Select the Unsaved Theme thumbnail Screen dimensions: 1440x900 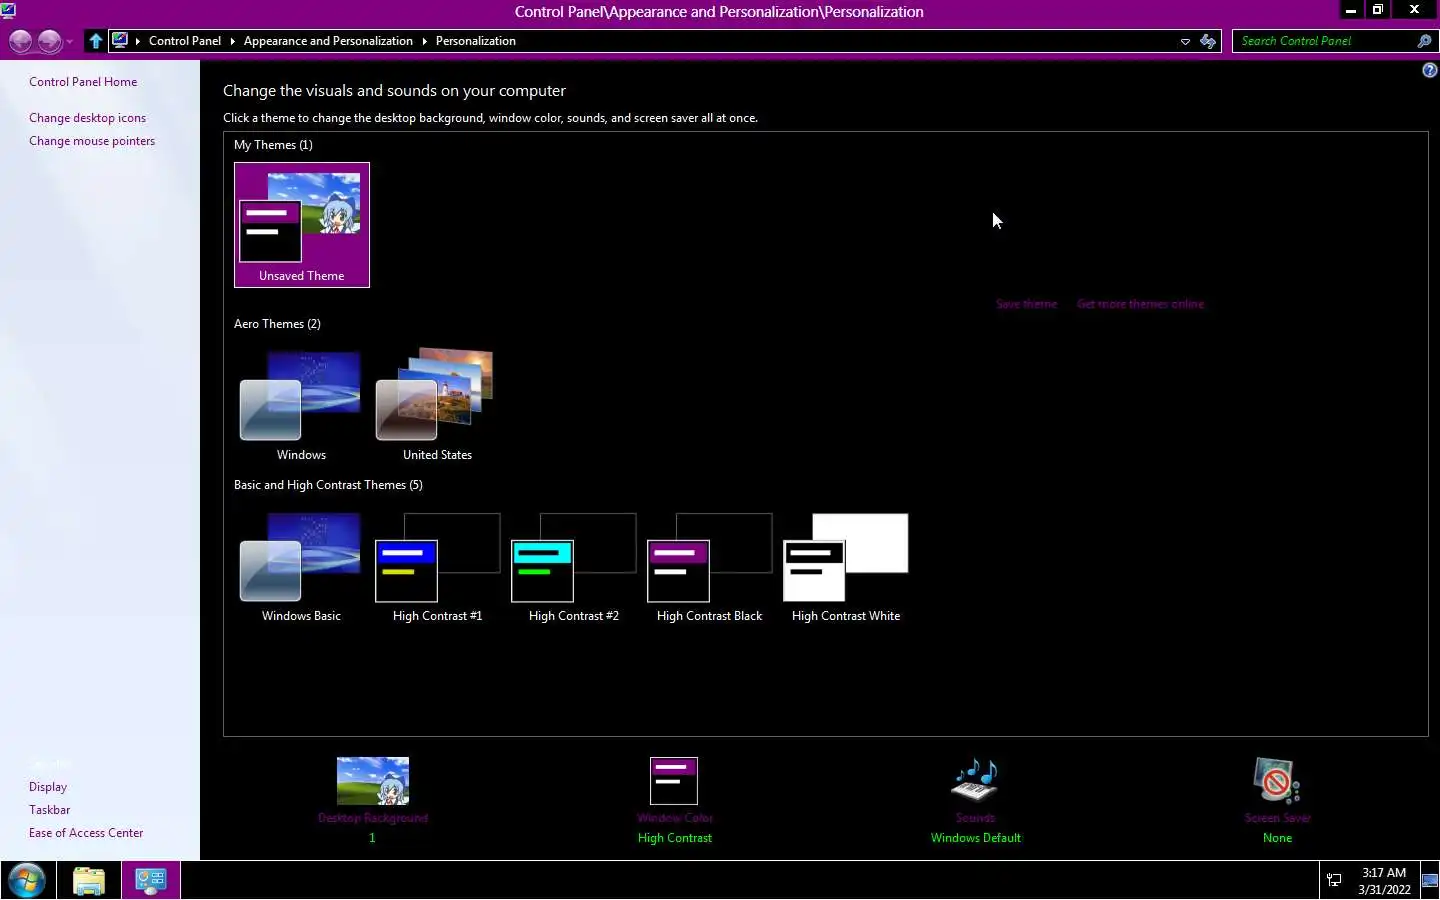pyautogui.click(x=302, y=225)
